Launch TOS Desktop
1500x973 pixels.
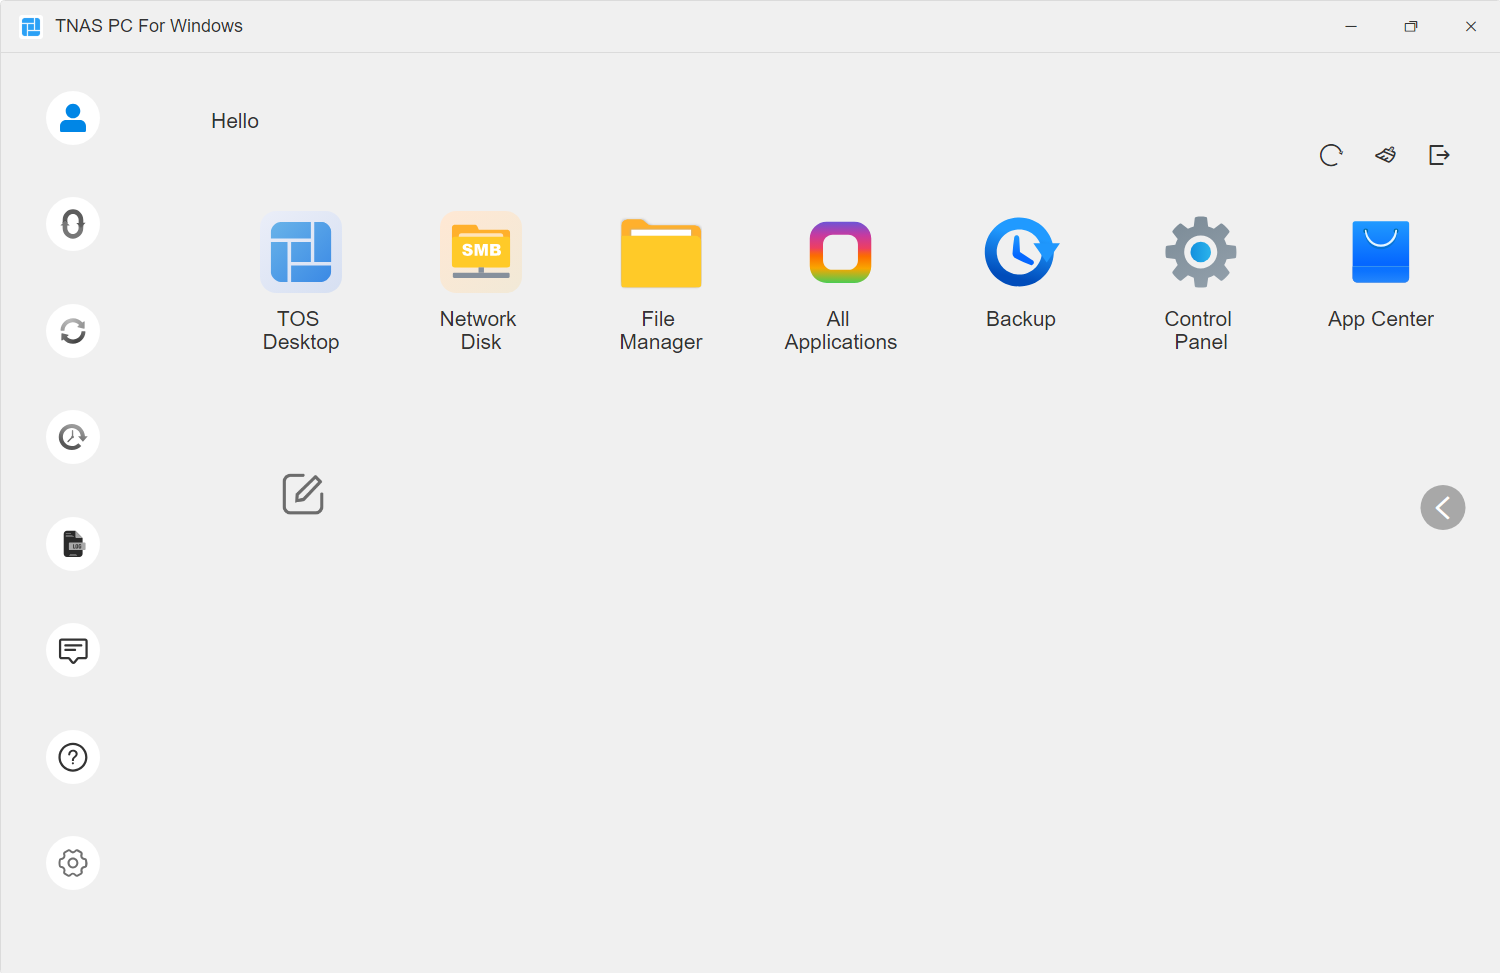(301, 253)
